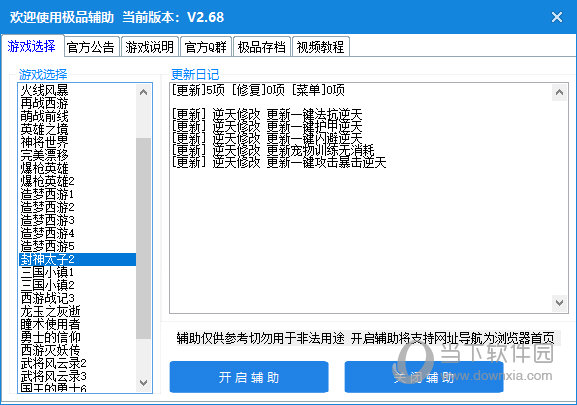The width and height of the screenshot is (577, 405).
Task: Click log line 更新一键护甲逆天
Action: pyautogui.click(x=267, y=127)
